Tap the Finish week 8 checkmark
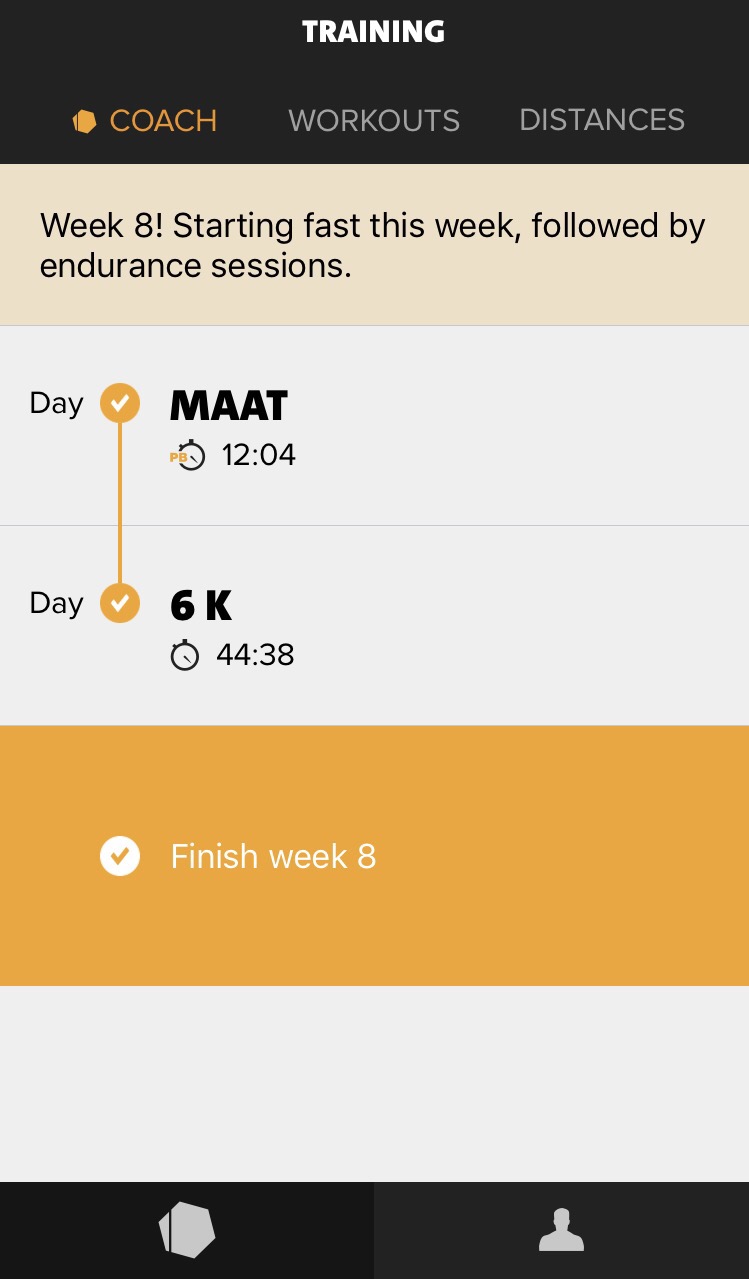 pos(120,857)
